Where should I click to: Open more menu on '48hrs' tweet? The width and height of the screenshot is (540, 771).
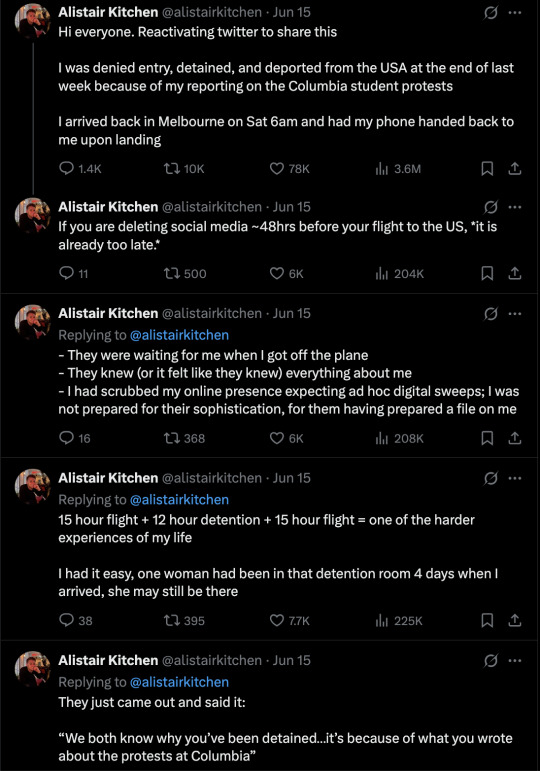click(515, 207)
